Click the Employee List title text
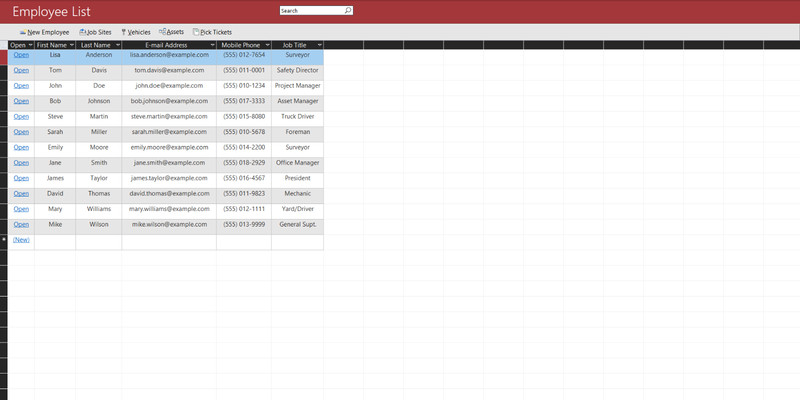The height and width of the screenshot is (400, 800). tap(52, 11)
